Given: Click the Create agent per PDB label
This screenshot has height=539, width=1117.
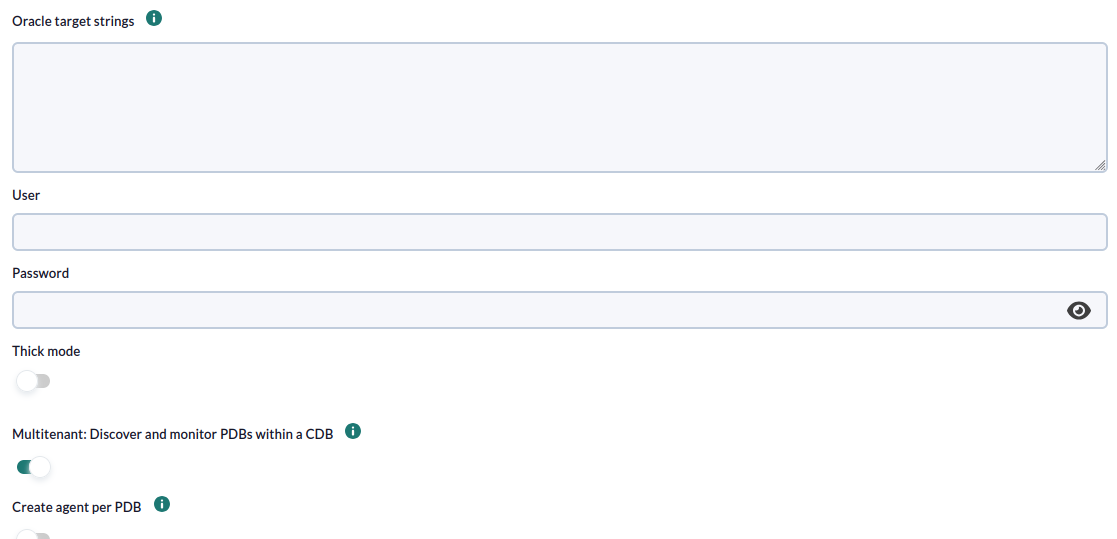Looking at the screenshot, I should pyautogui.click(x=77, y=508).
